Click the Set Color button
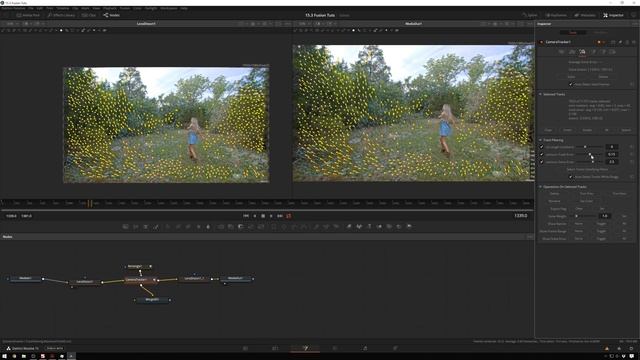 (x=587, y=201)
